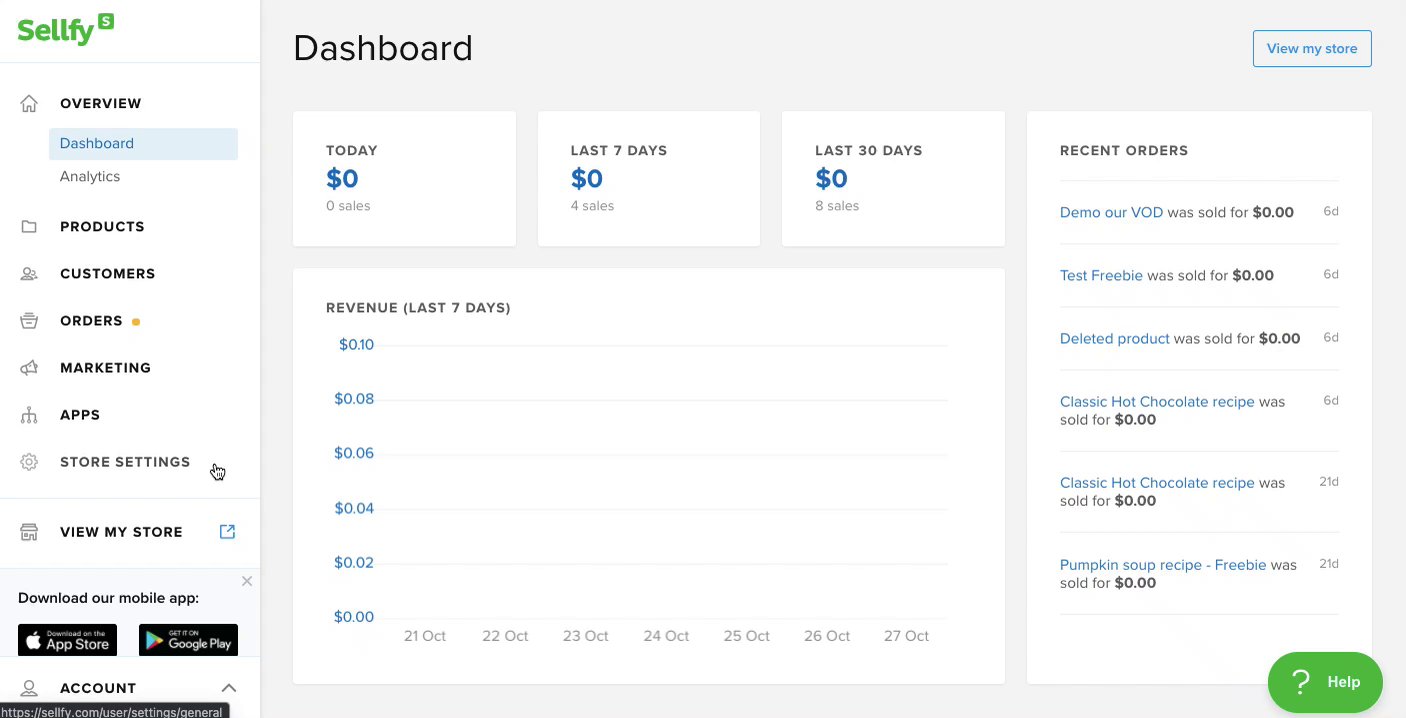Tap the App Store download badge
This screenshot has height=718, width=1406.
click(68, 641)
